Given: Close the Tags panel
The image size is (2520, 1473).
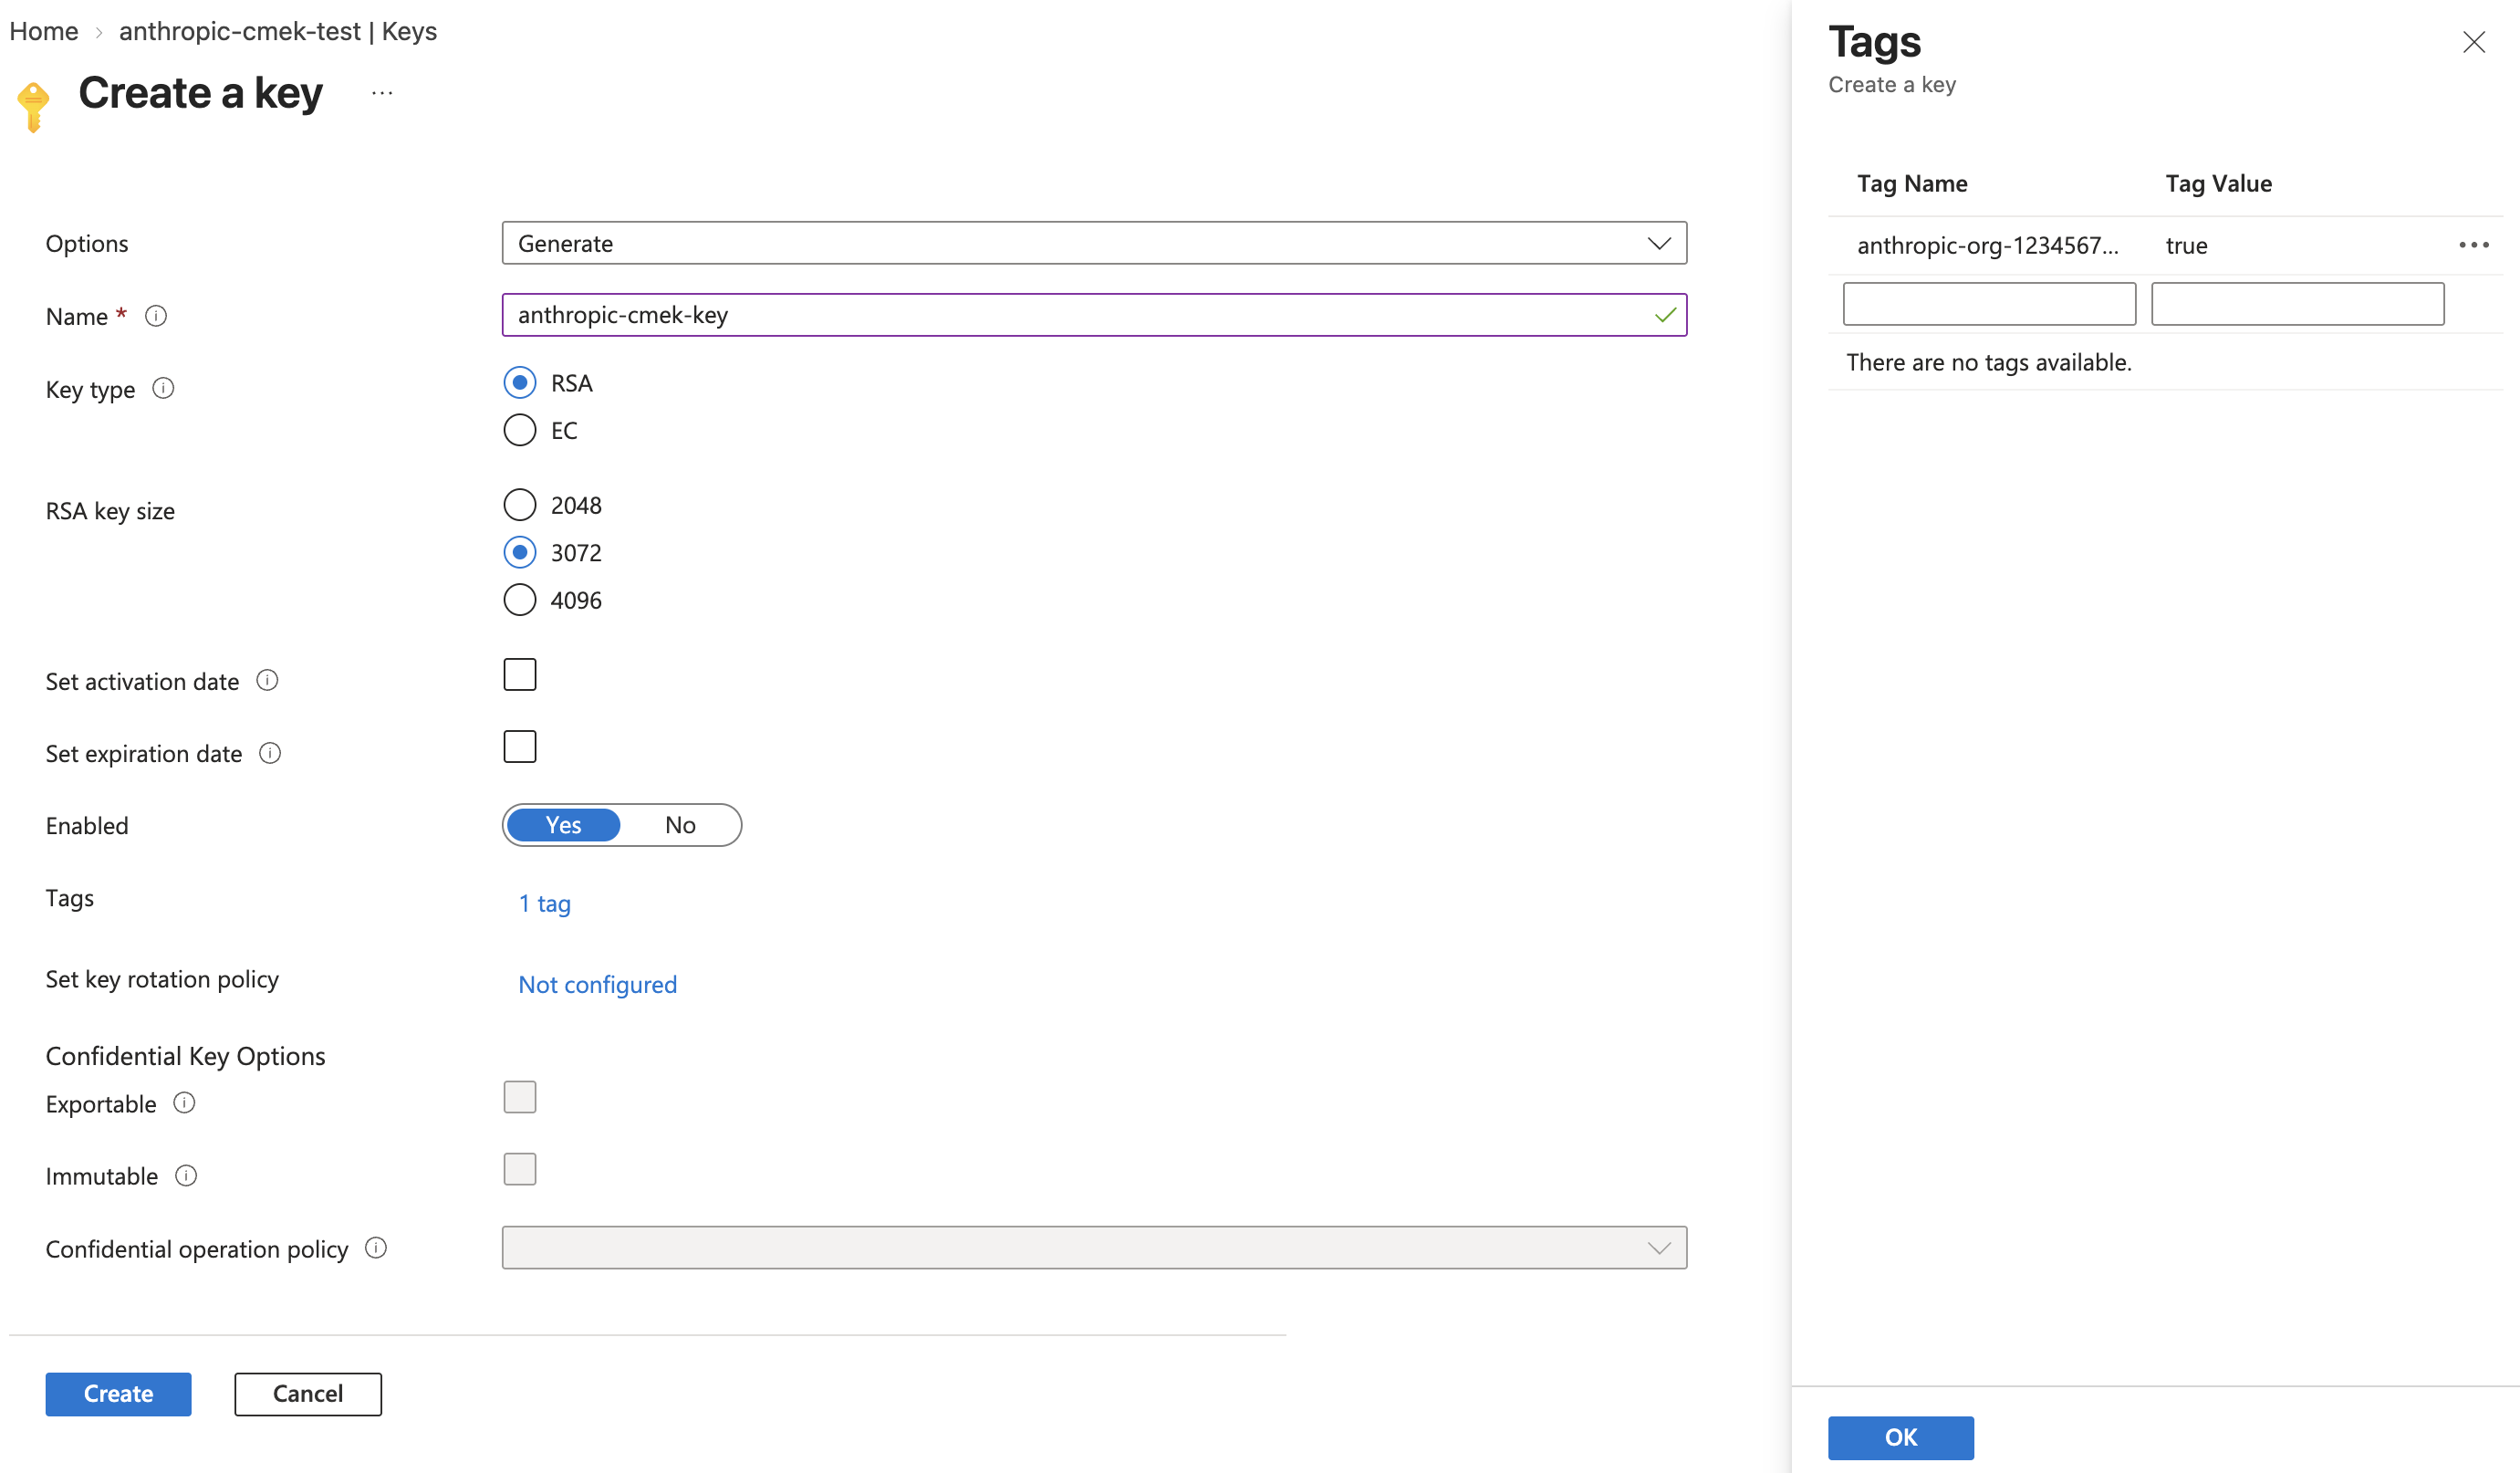Looking at the screenshot, I should 2473,42.
